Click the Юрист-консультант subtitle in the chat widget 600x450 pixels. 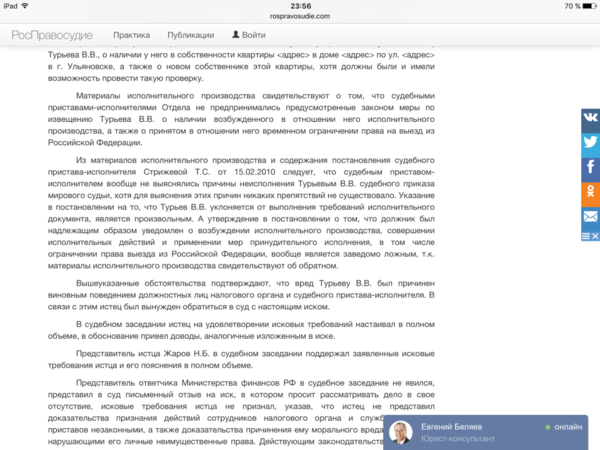[x=456, y=439]
